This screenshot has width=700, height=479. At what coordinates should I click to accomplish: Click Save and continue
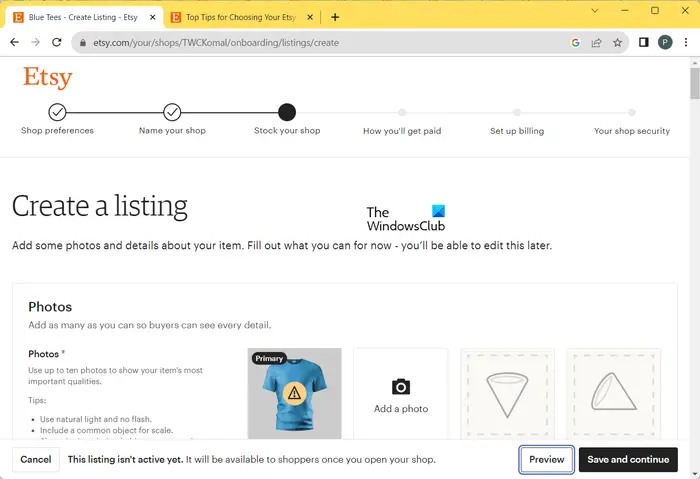pyautogui.click(x=628, y=459)
